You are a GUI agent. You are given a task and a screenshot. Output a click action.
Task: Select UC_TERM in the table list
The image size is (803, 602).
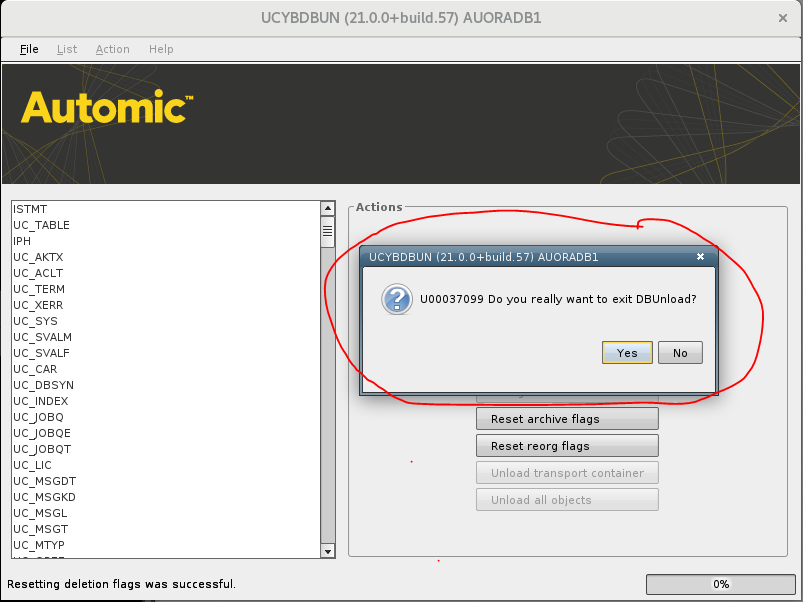click(166, 289)
